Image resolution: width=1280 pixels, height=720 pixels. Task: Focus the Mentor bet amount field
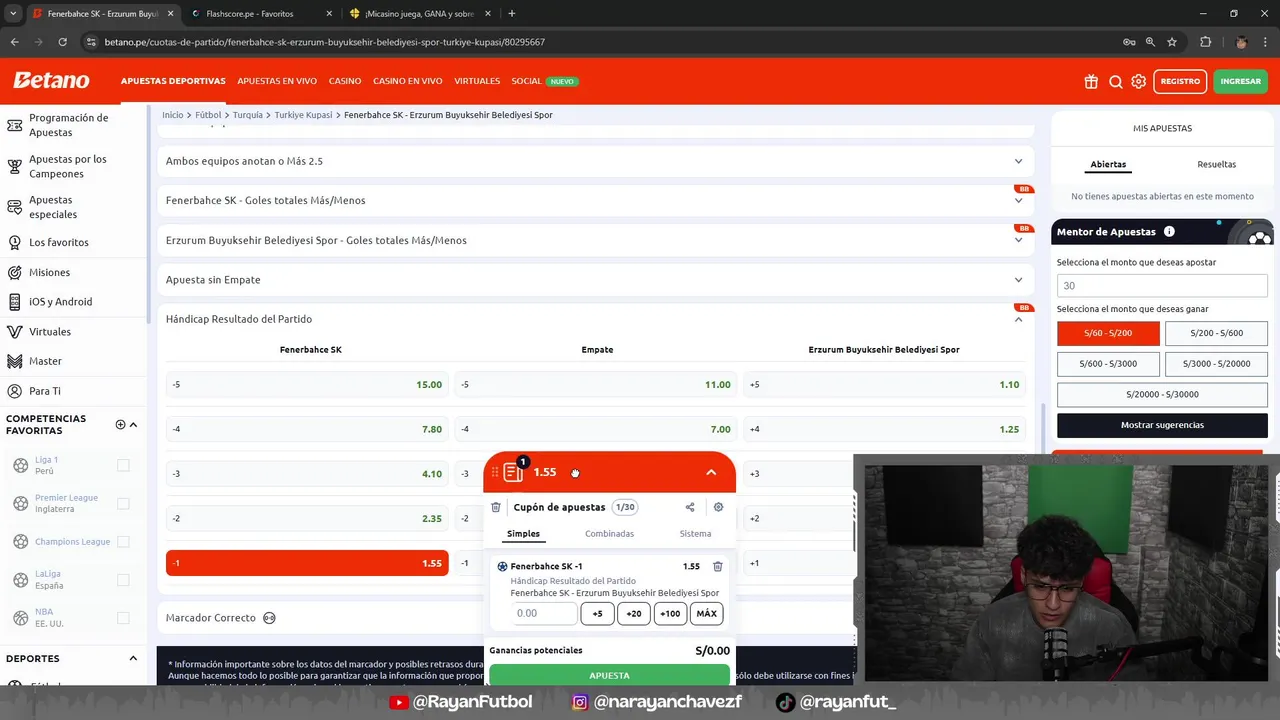[1162, 285]
